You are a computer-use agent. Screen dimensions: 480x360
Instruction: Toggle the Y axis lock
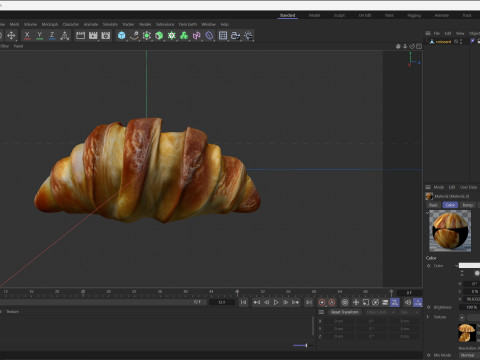point(40,35)
